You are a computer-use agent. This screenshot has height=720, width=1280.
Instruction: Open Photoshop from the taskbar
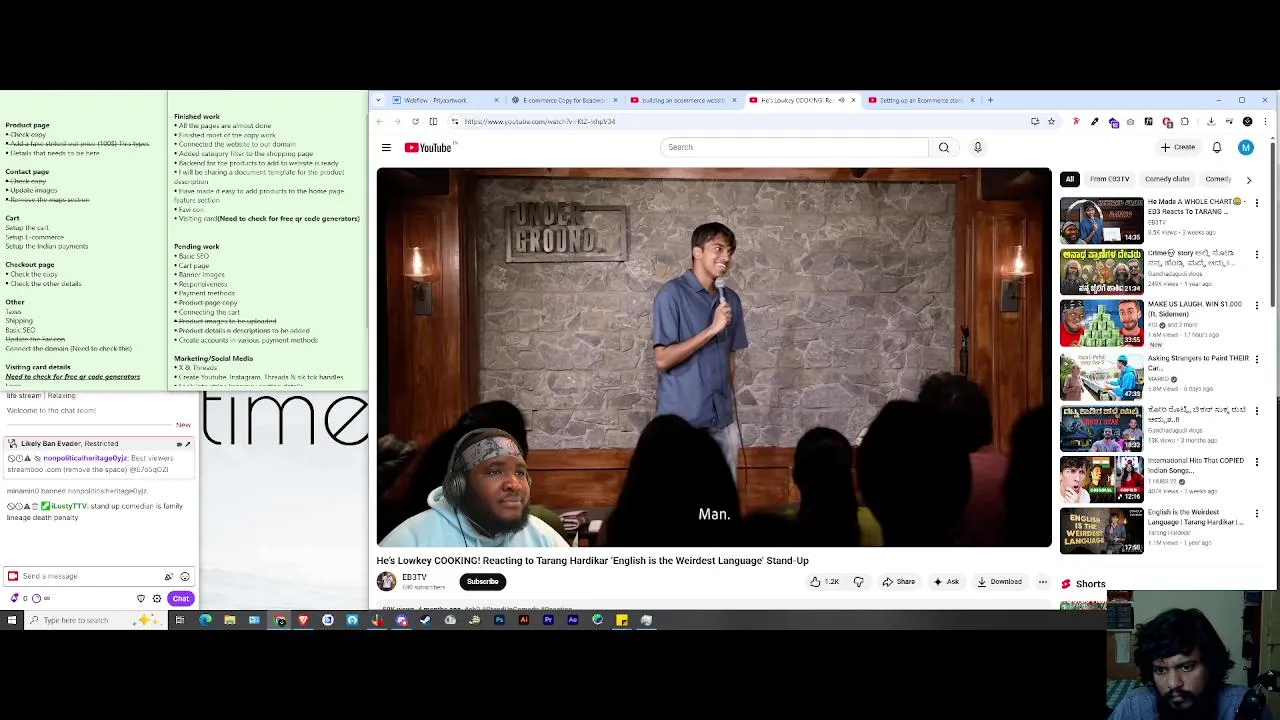pos(499,620)
